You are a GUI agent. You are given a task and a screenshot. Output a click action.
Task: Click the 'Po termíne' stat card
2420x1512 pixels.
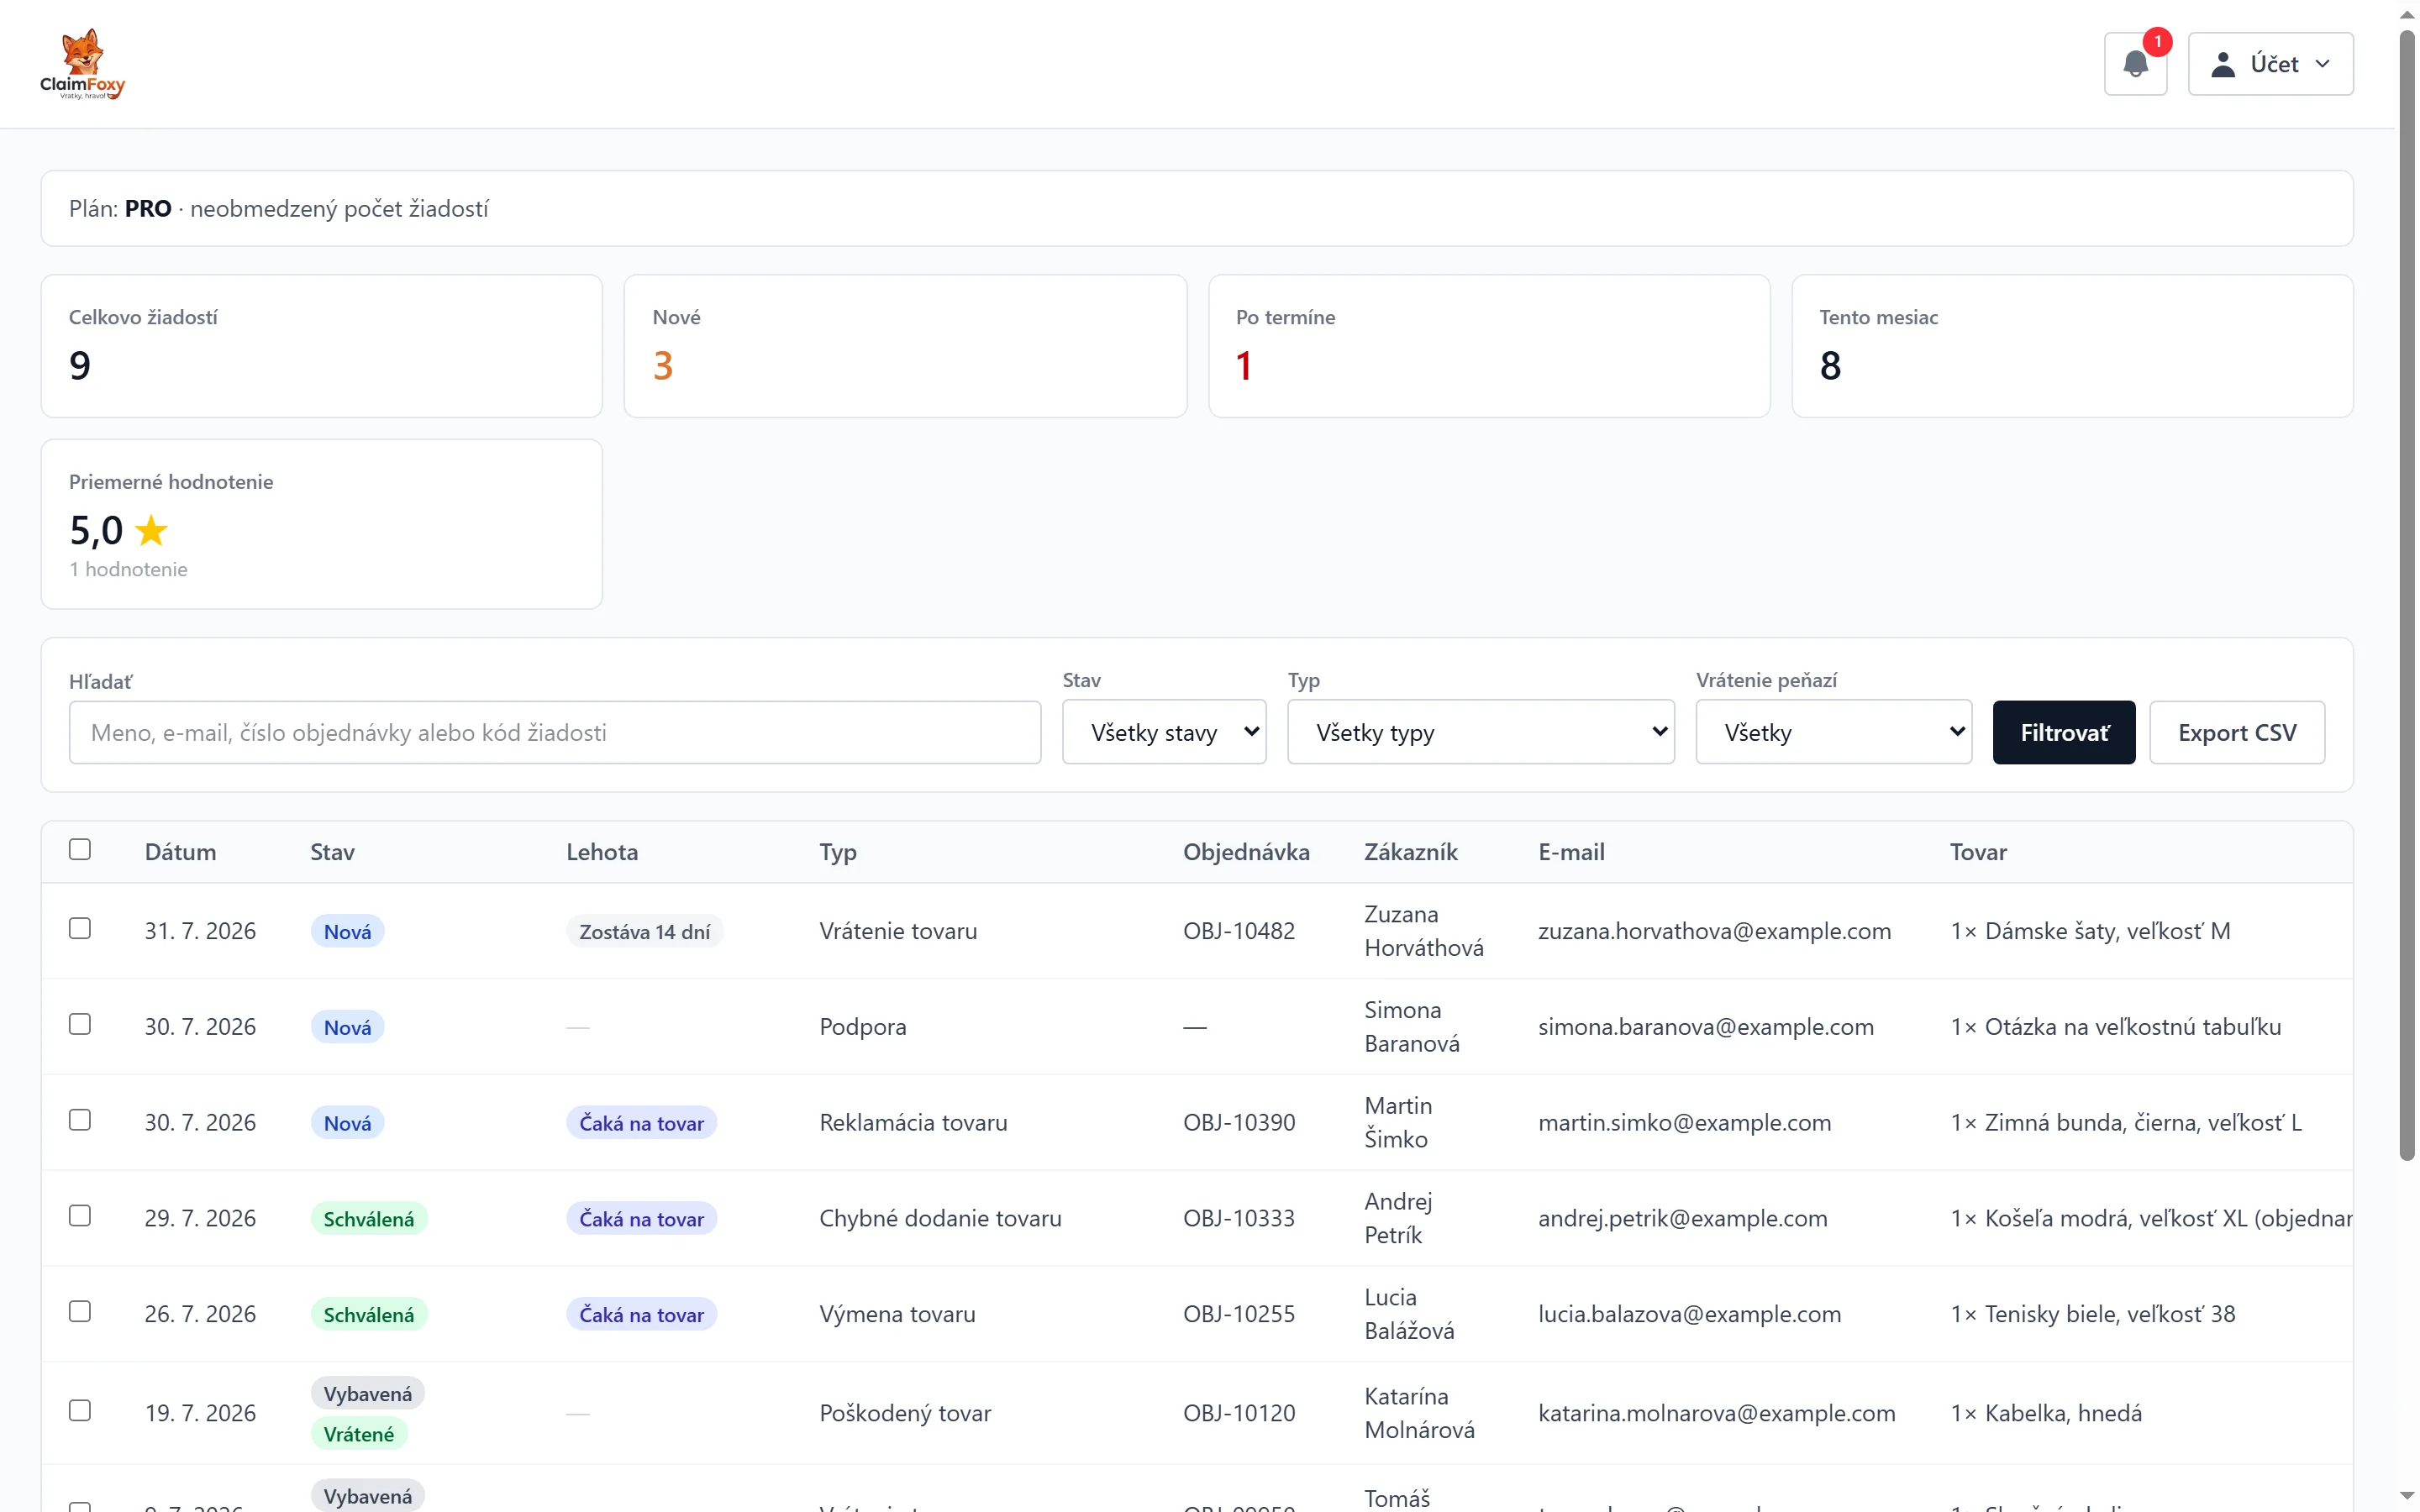1489,346
